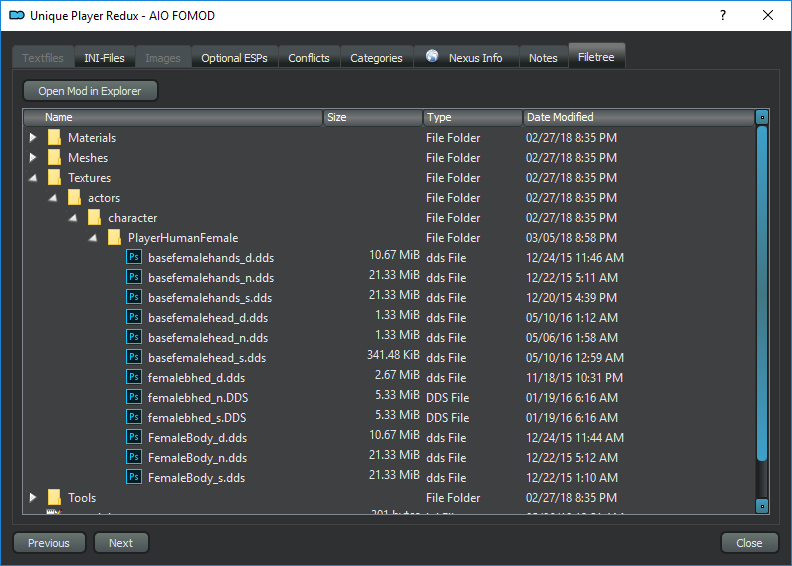The height and width of the screenshot is (566, 792).
Task: Click the 2.67 MiB size value
Action: (397, 375)
